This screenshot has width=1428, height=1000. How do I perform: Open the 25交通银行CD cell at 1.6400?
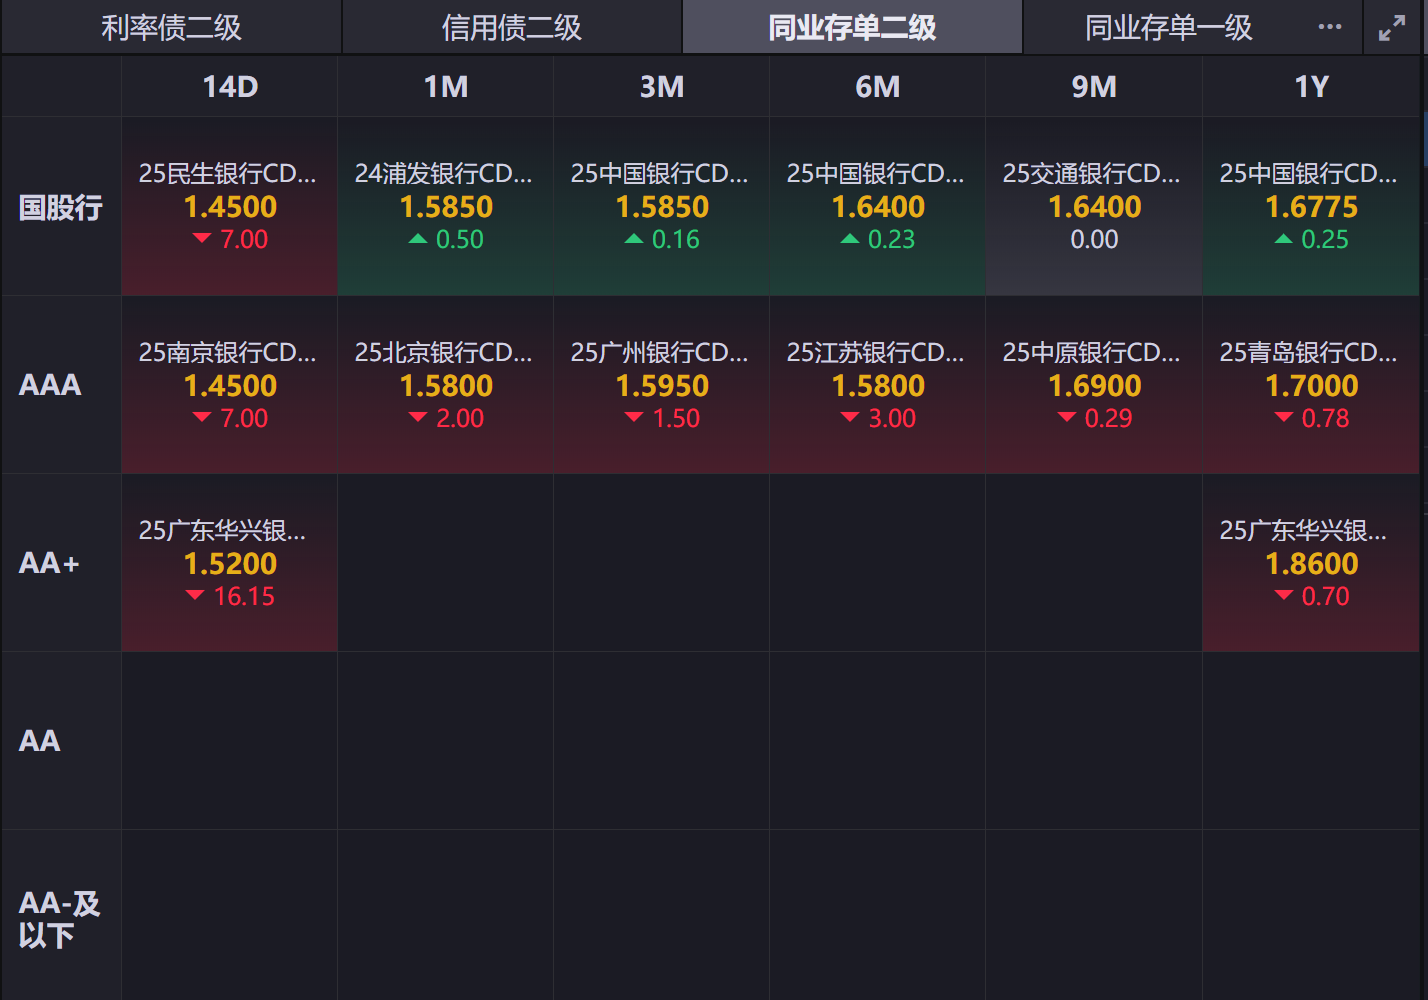click(x=1094, y=207)
